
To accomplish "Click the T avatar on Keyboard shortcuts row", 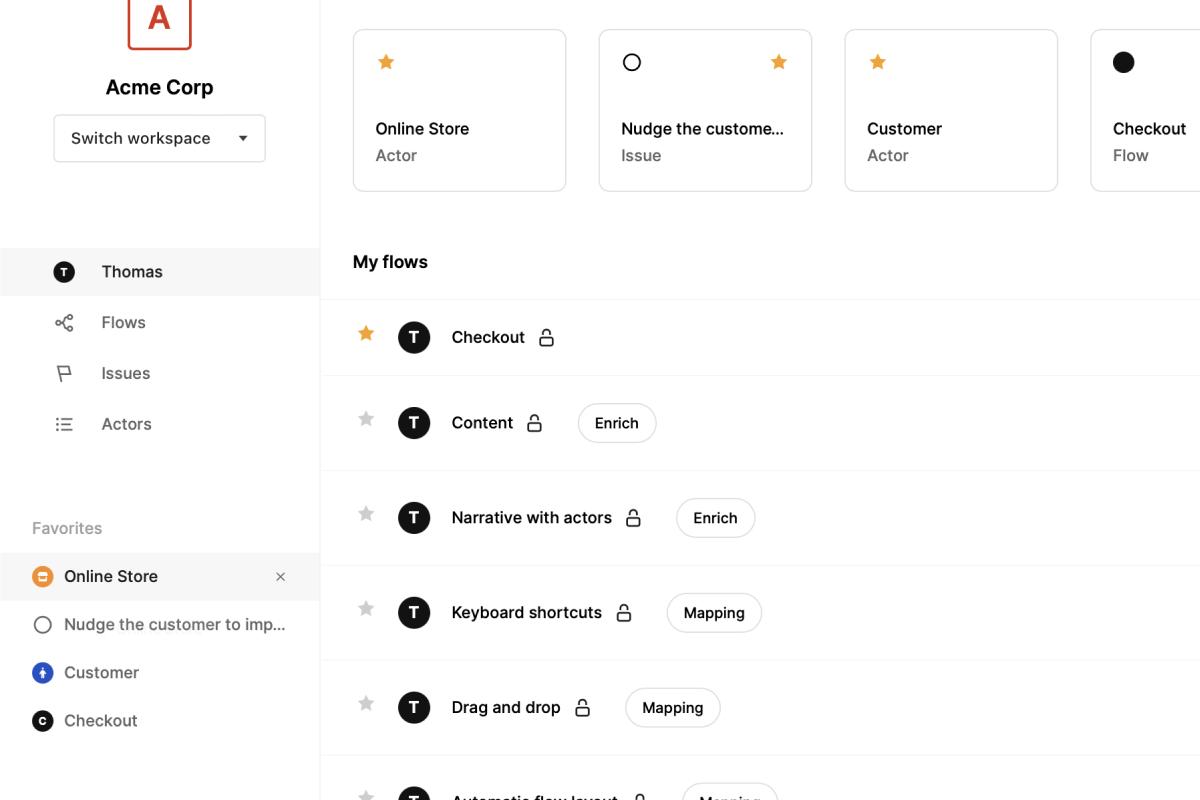I will click(414, 613).
